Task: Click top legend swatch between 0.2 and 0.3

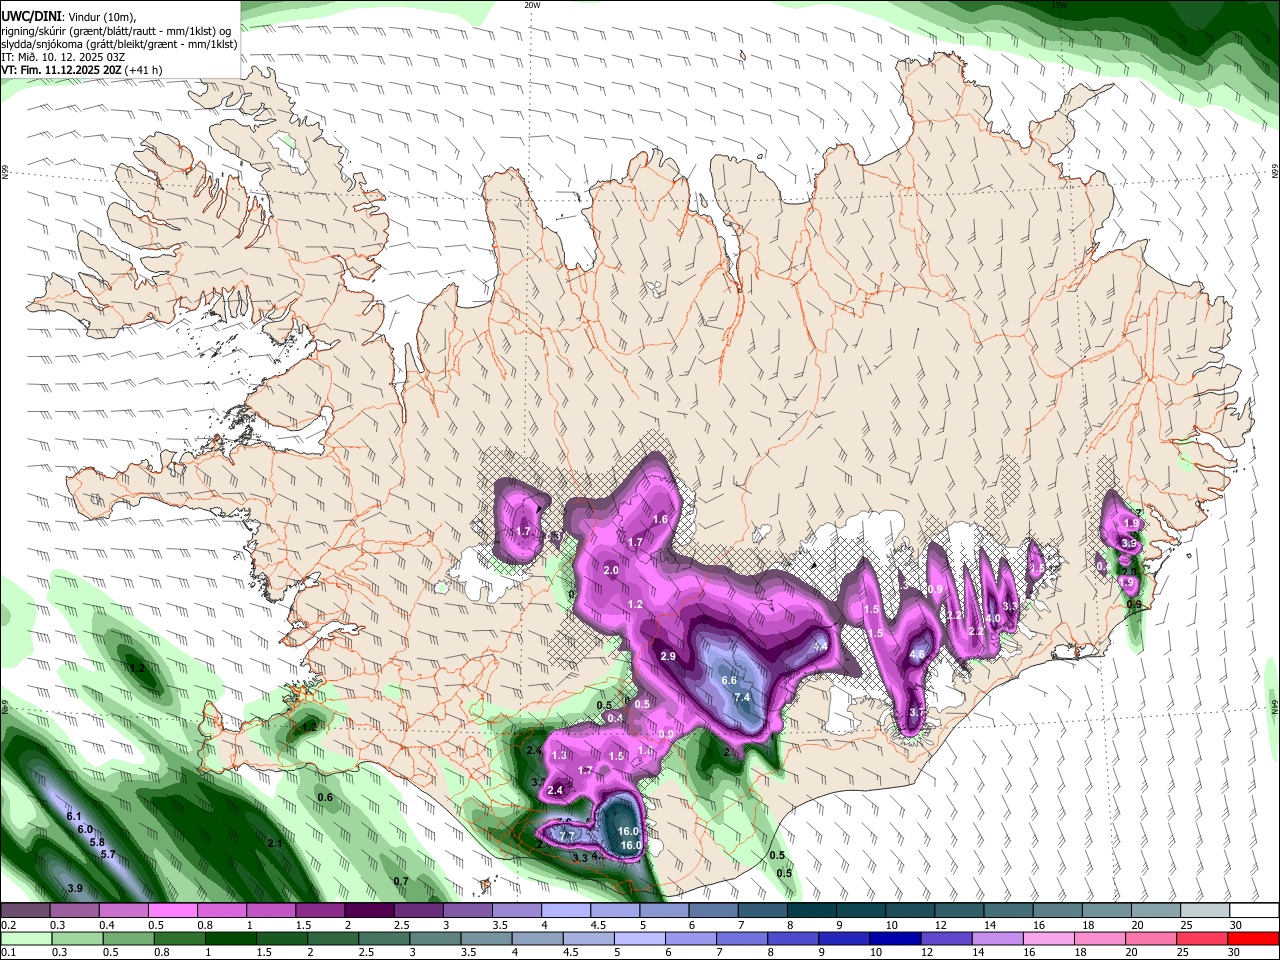Action: coord(26,910)
